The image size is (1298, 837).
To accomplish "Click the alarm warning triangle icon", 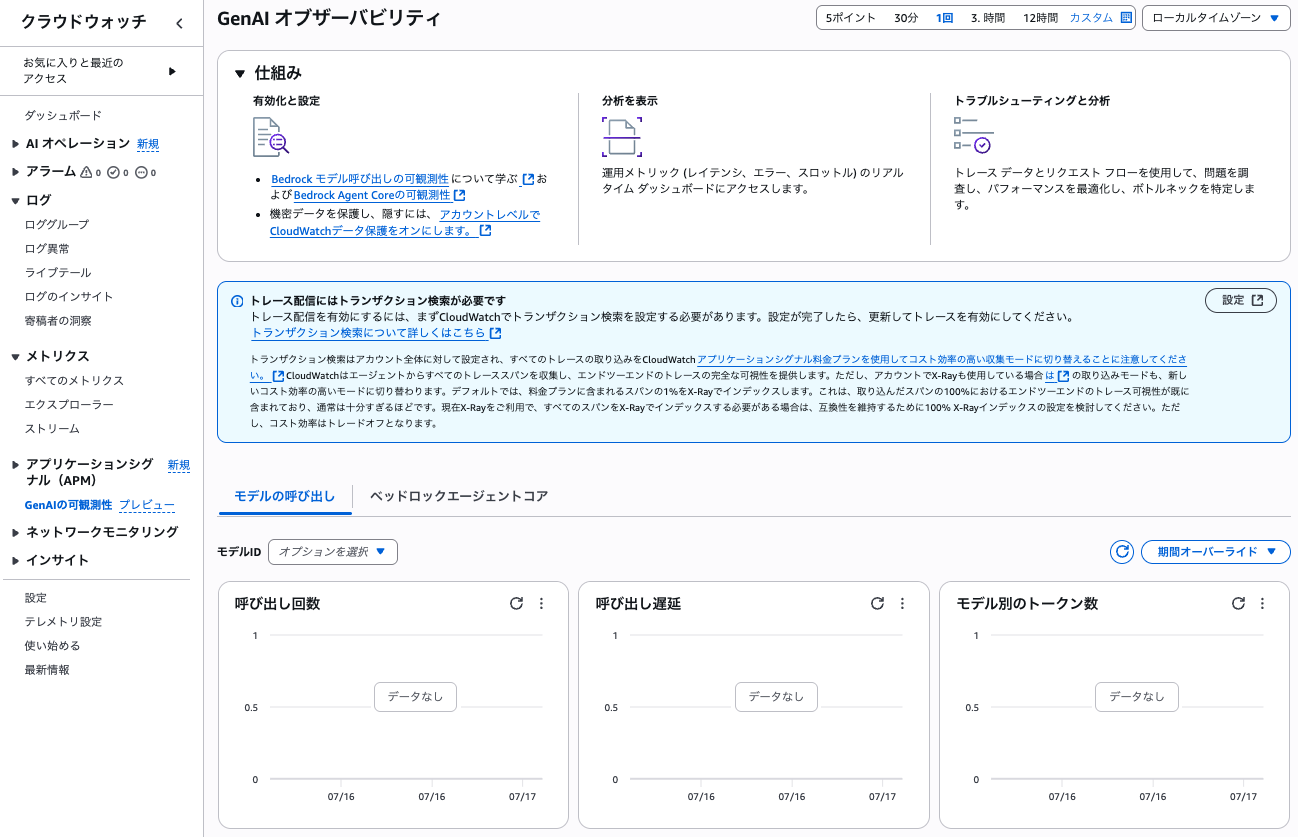I will click(86, 172).
